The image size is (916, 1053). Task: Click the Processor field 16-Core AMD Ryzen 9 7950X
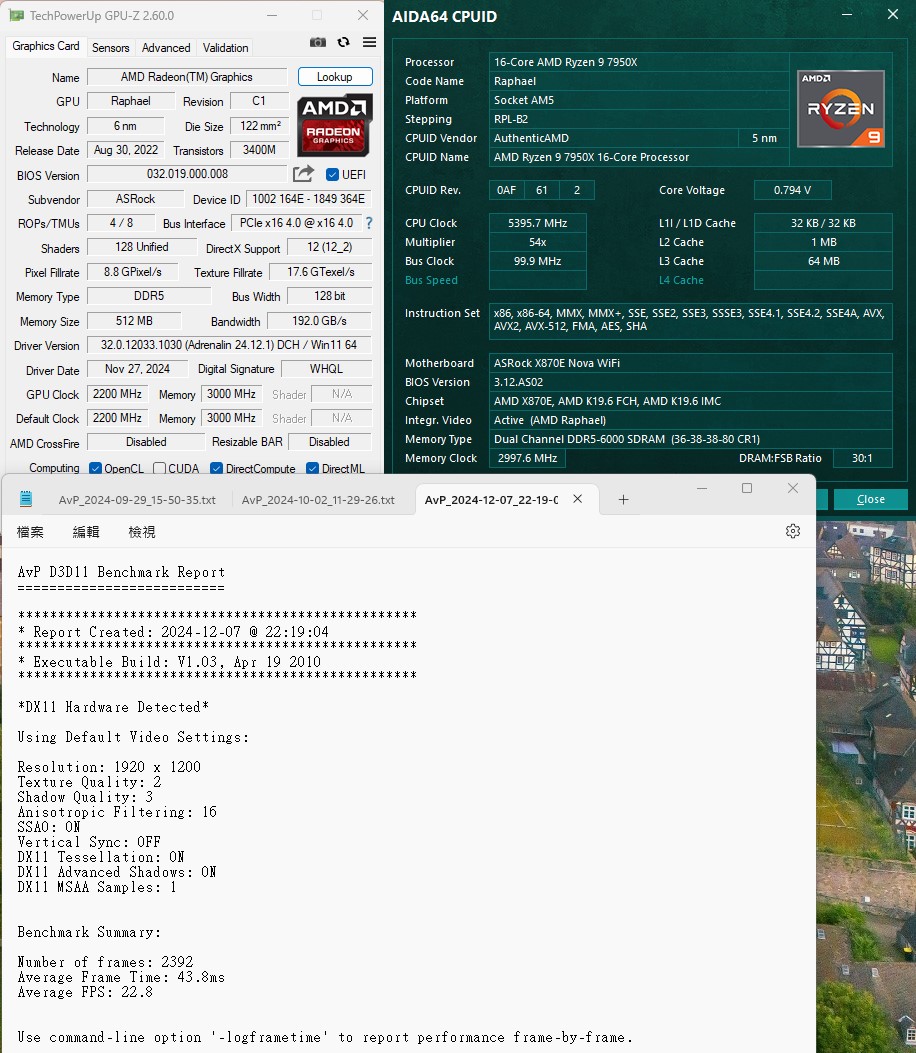pos(639,62)
